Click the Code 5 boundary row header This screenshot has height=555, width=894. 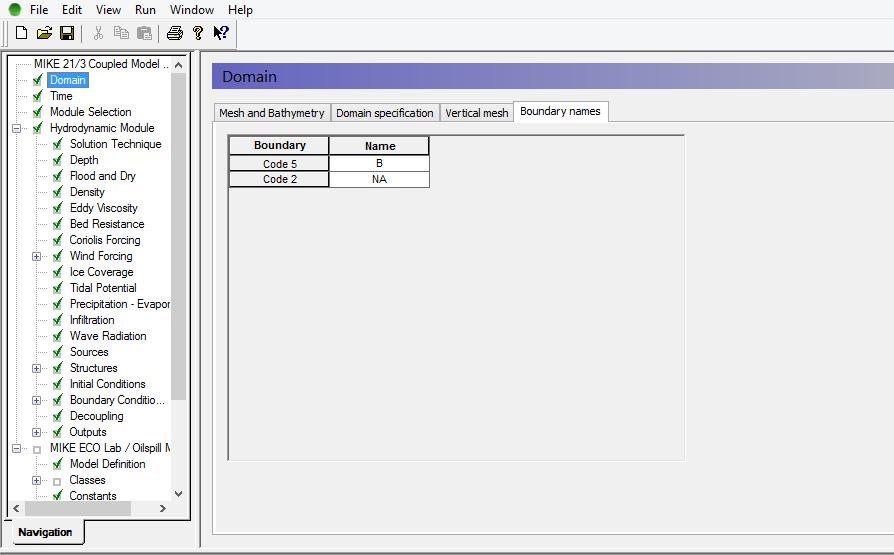[279, 164]
